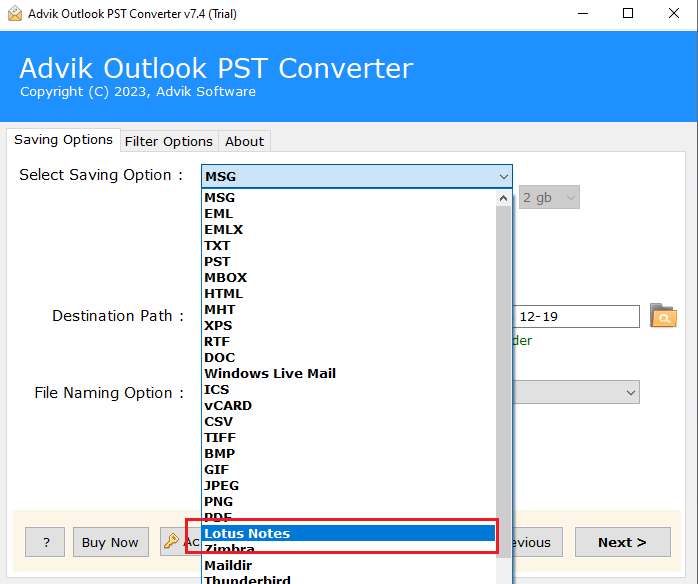
Task: Select the highlighted Lotus Notes option
Action: coord(349,533)
